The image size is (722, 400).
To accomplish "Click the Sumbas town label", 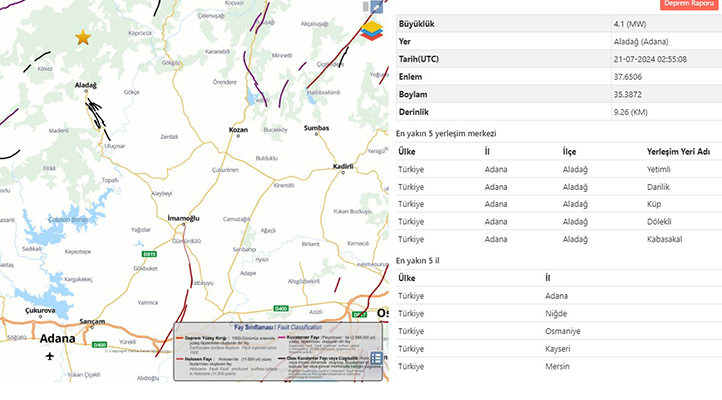I will tap(316, 128).
